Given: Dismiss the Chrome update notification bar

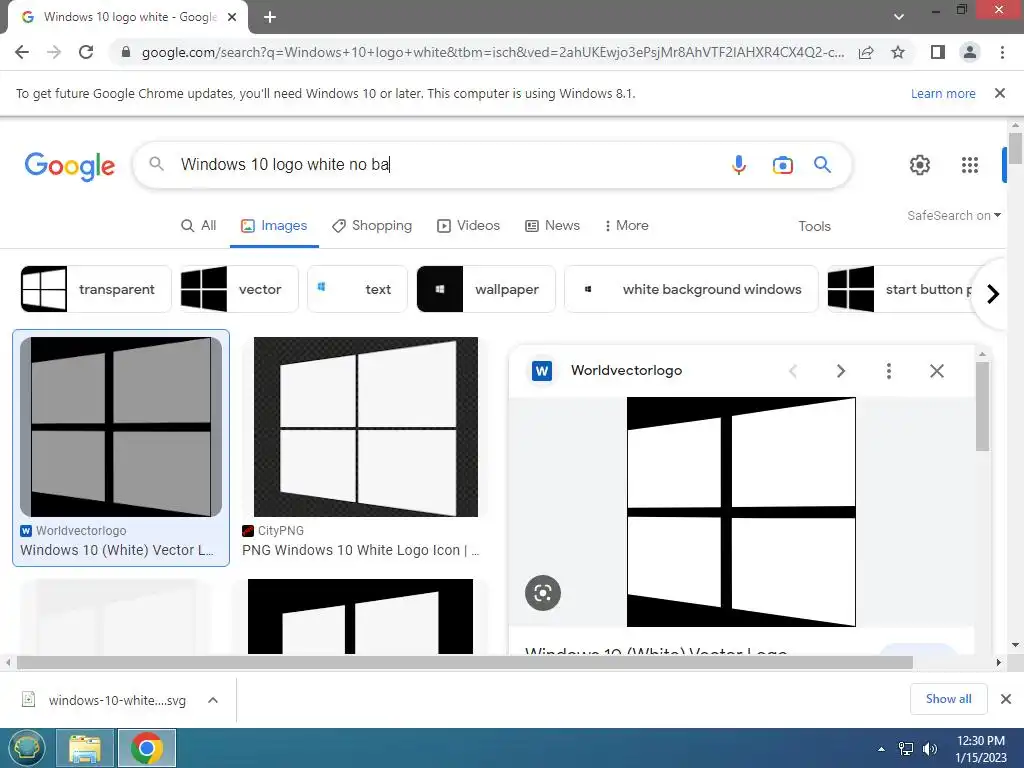Looking at the screenshot, I should point(999,93).
